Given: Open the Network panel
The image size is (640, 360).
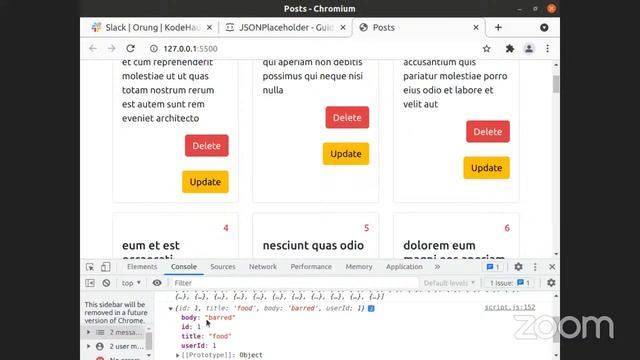Looking at the screenshot, I should point(263,267).
